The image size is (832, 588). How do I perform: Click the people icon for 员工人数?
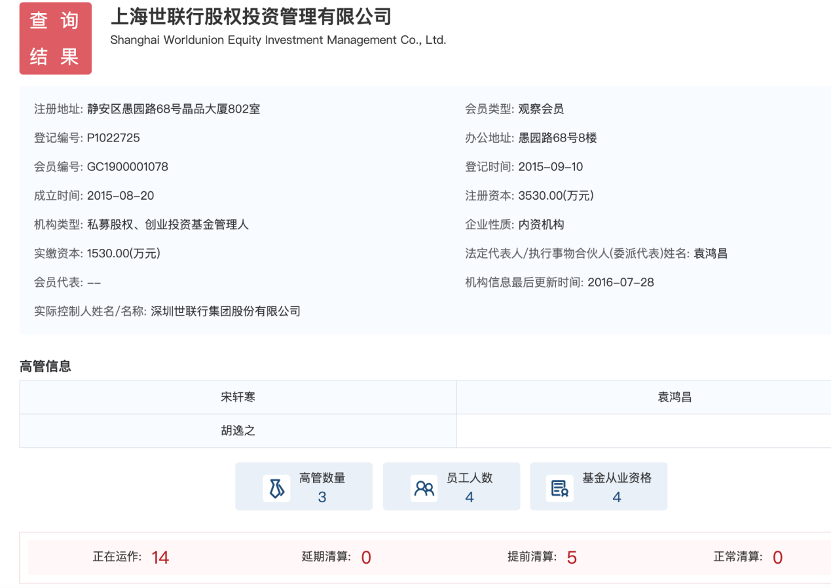click(x=424, y=488)
